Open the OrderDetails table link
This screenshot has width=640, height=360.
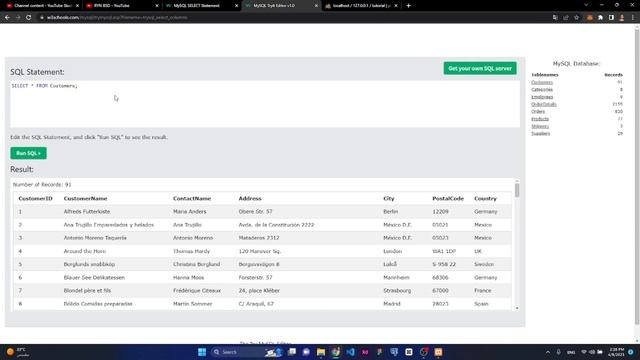(544, 104)
